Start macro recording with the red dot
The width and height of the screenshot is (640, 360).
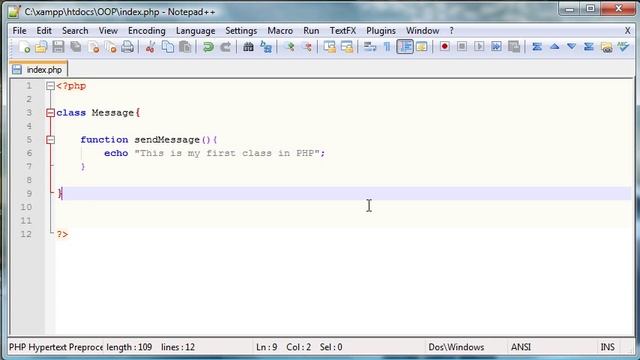click(444, 47)
